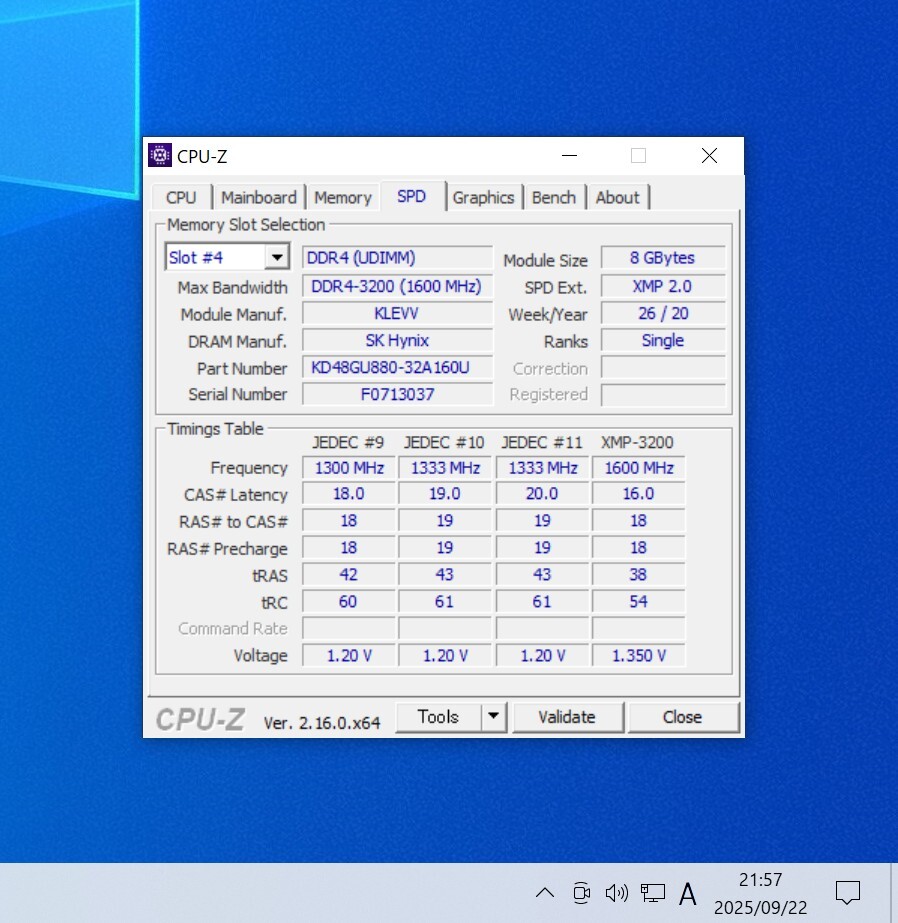Open the Tools dropdown arrow
This screenshot has width=898, height=923.
tap(494, 716)
